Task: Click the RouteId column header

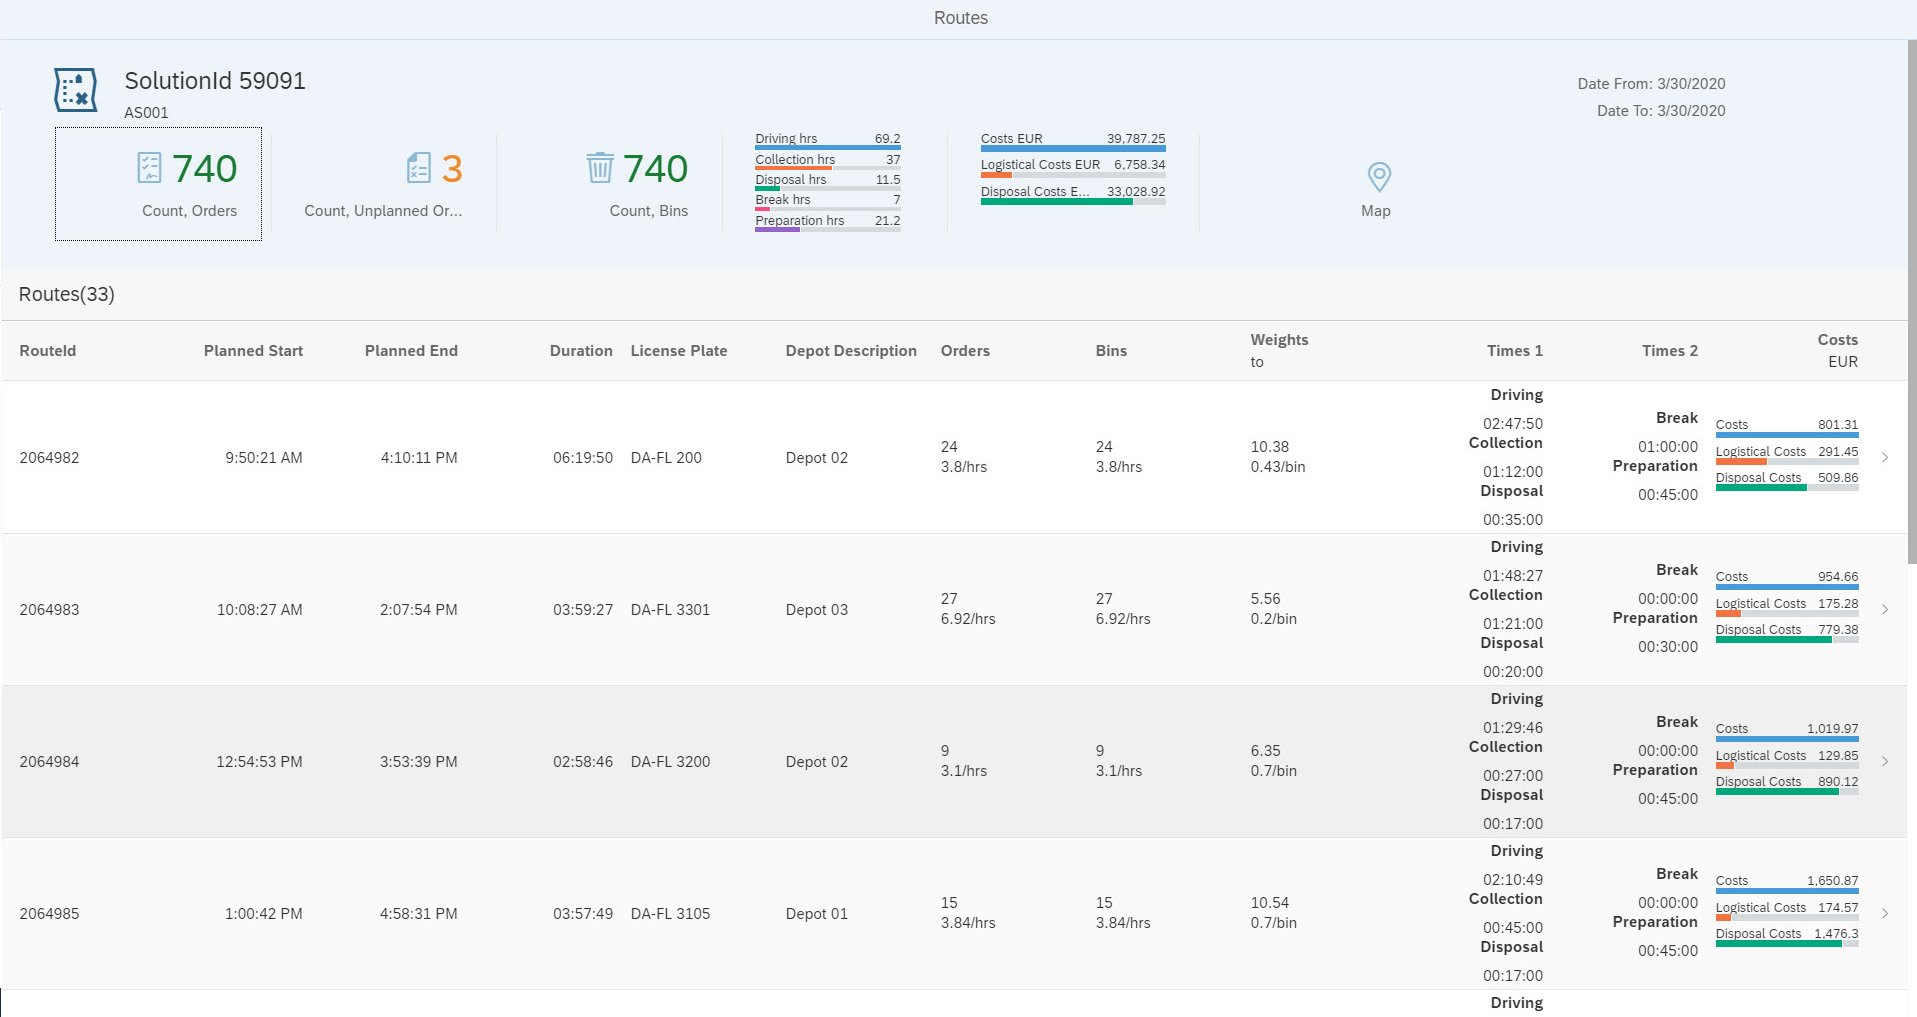Action: [48, 351]
